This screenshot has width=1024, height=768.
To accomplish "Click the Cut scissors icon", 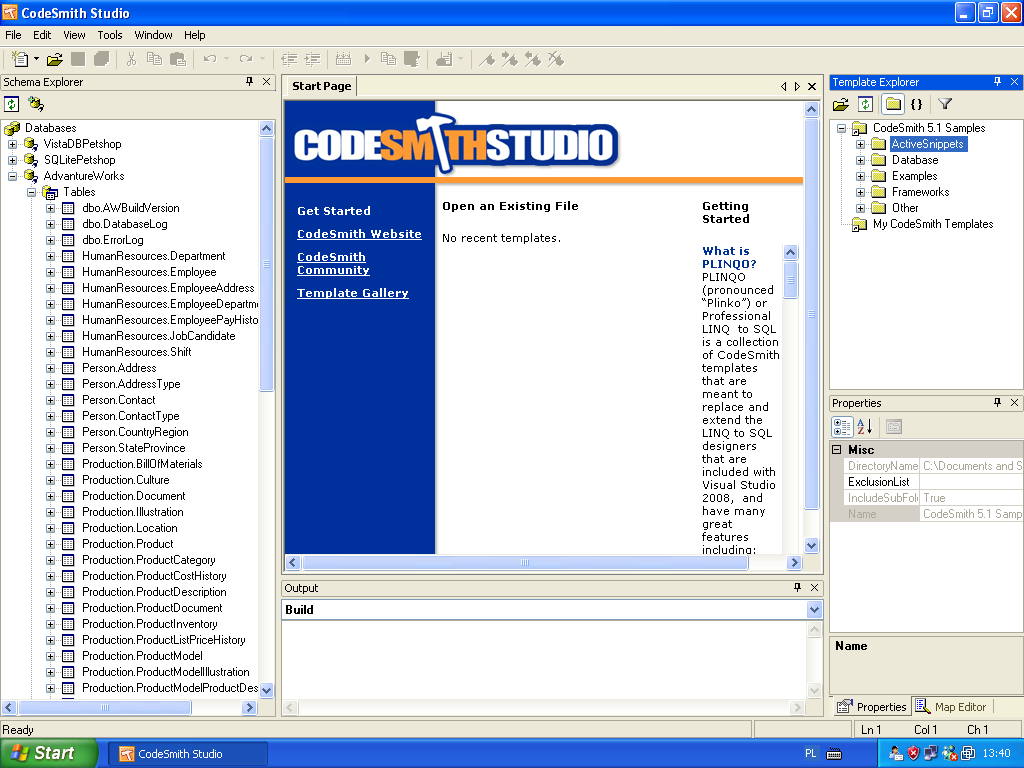I will [x=131, y=59].
